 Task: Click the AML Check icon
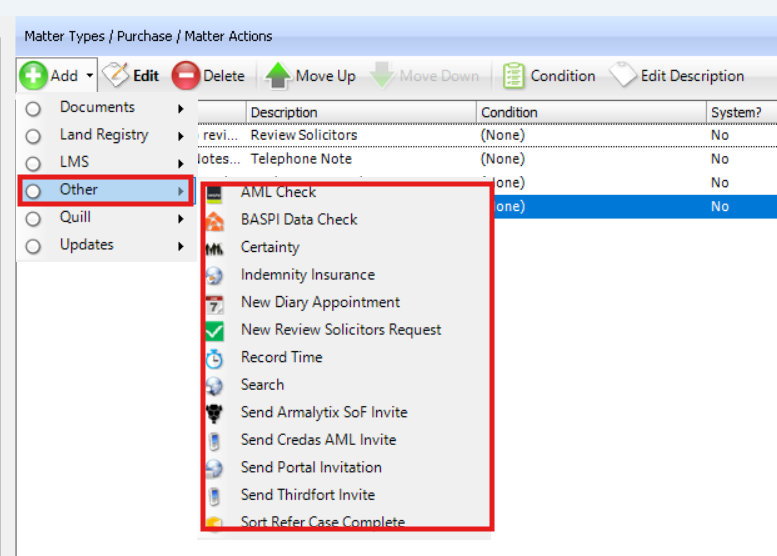coord(214,195)
